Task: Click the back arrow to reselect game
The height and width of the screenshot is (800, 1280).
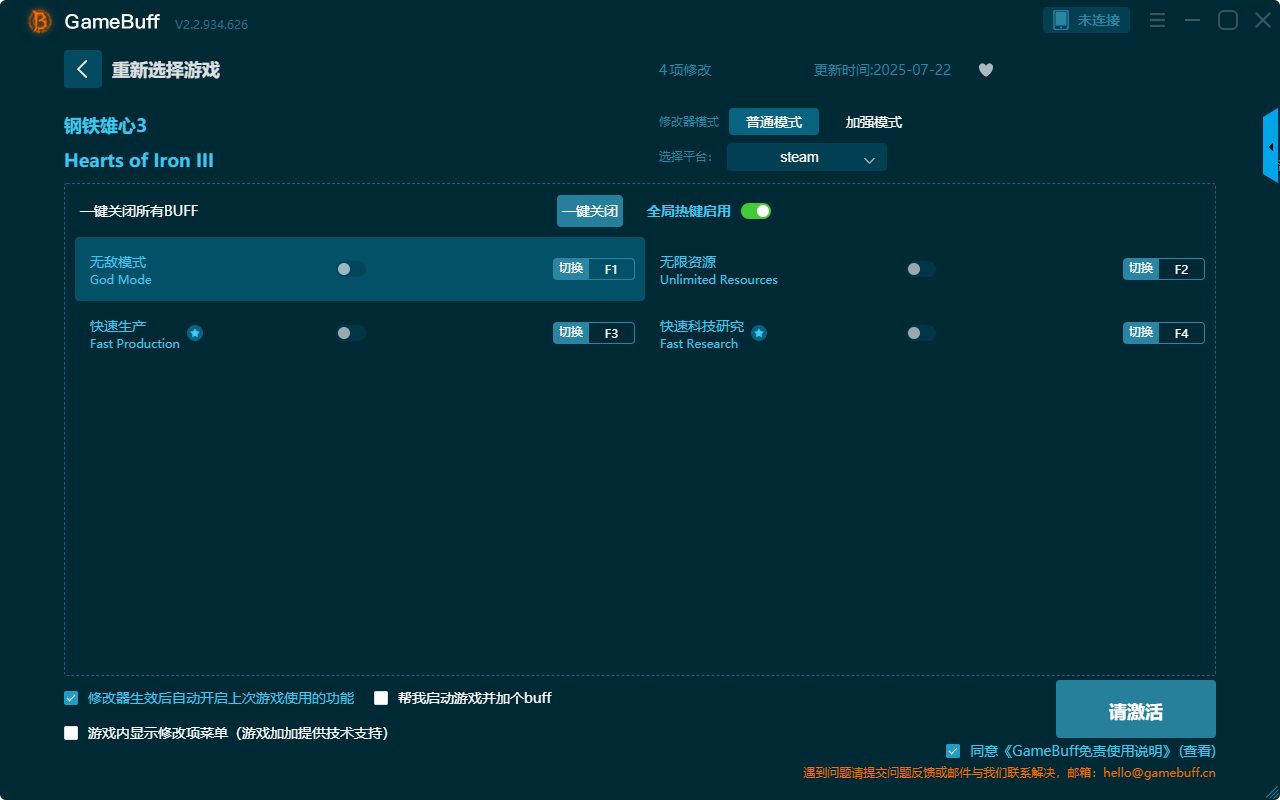Action: pos(83,69)
